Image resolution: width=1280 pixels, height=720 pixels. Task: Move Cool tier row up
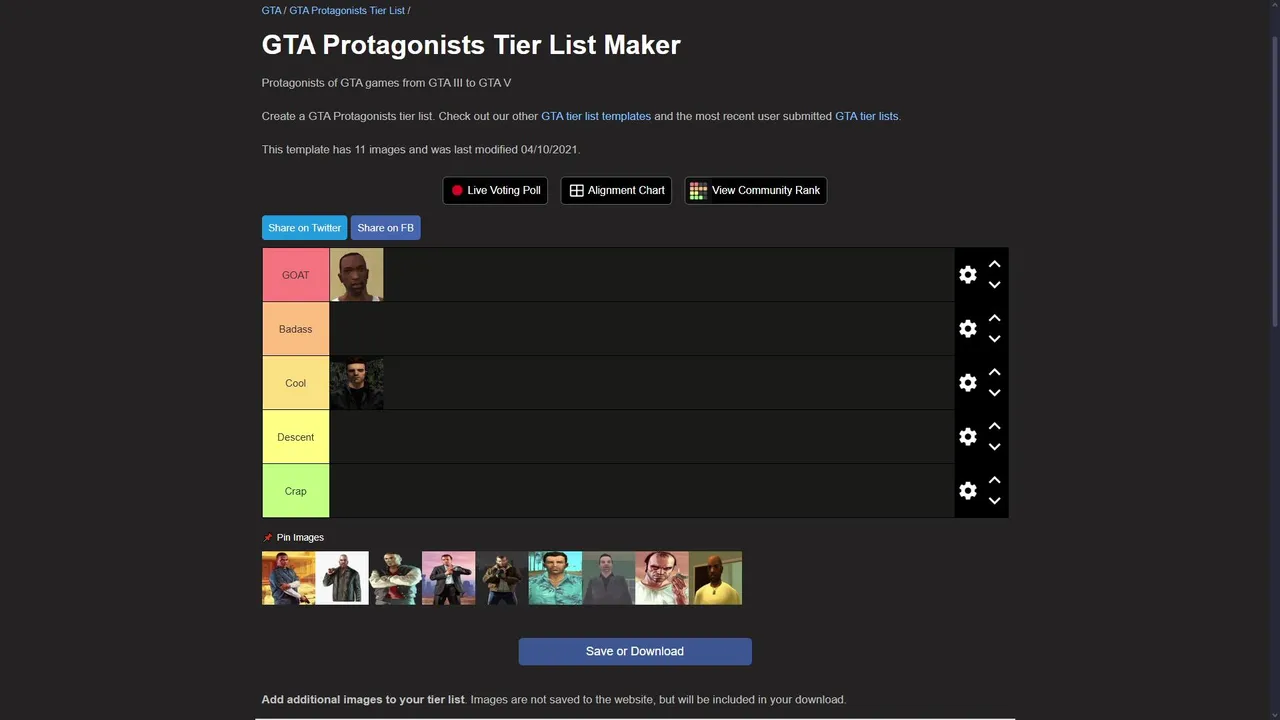994,372
